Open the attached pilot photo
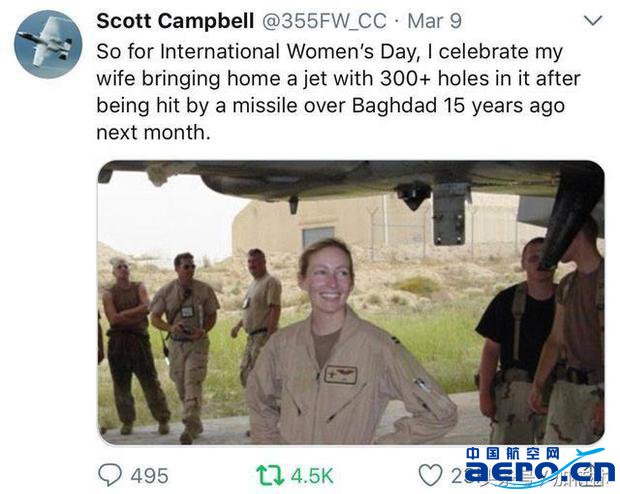620x494 pixels. tap(351, 302)
